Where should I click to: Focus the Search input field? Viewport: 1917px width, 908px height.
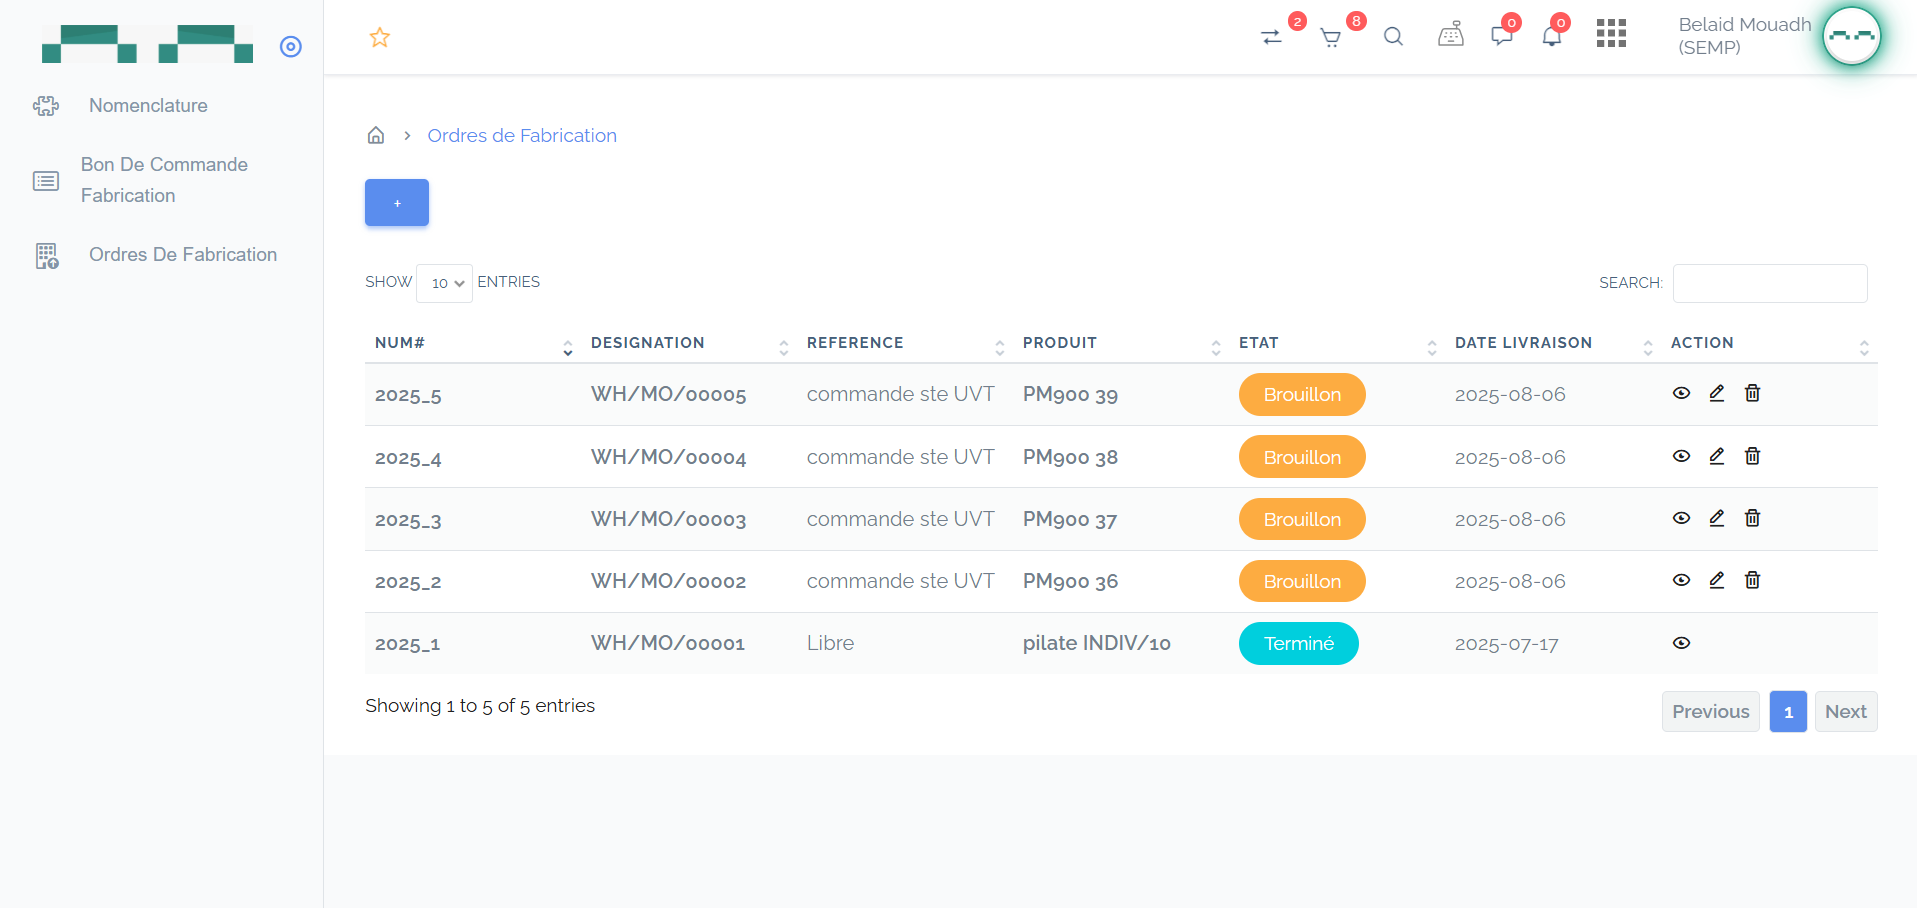1770,283
